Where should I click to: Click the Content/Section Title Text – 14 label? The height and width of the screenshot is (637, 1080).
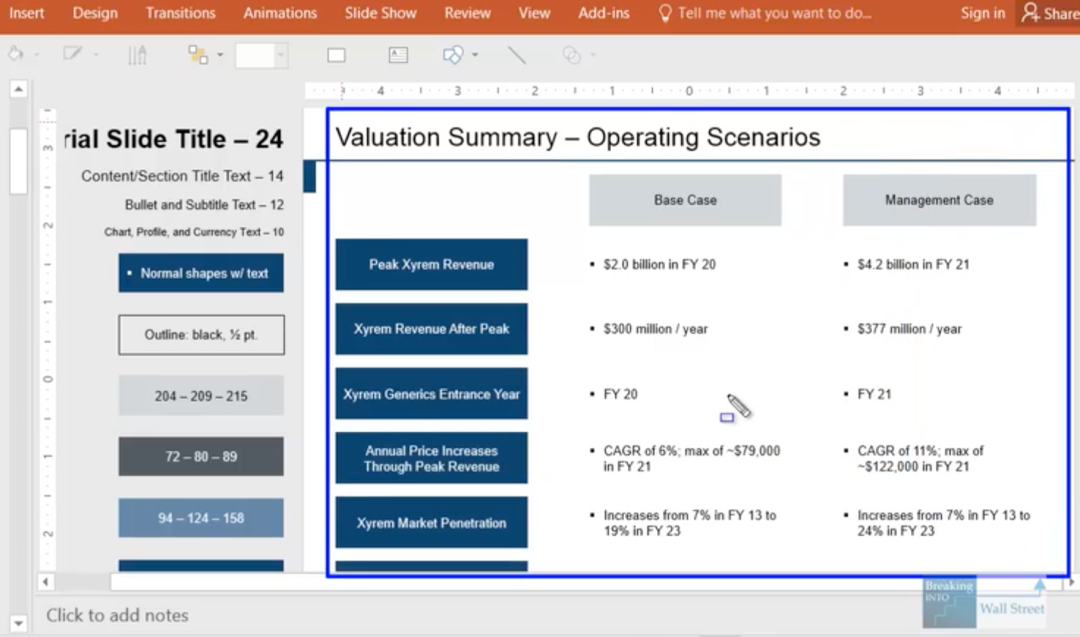182,176
